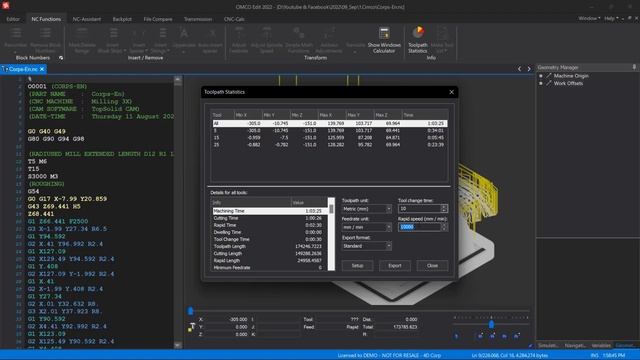The width and height of the screenshot is (640, 360).
Task: Close the Corps-En.nc file tab
Action: (42, 69)
